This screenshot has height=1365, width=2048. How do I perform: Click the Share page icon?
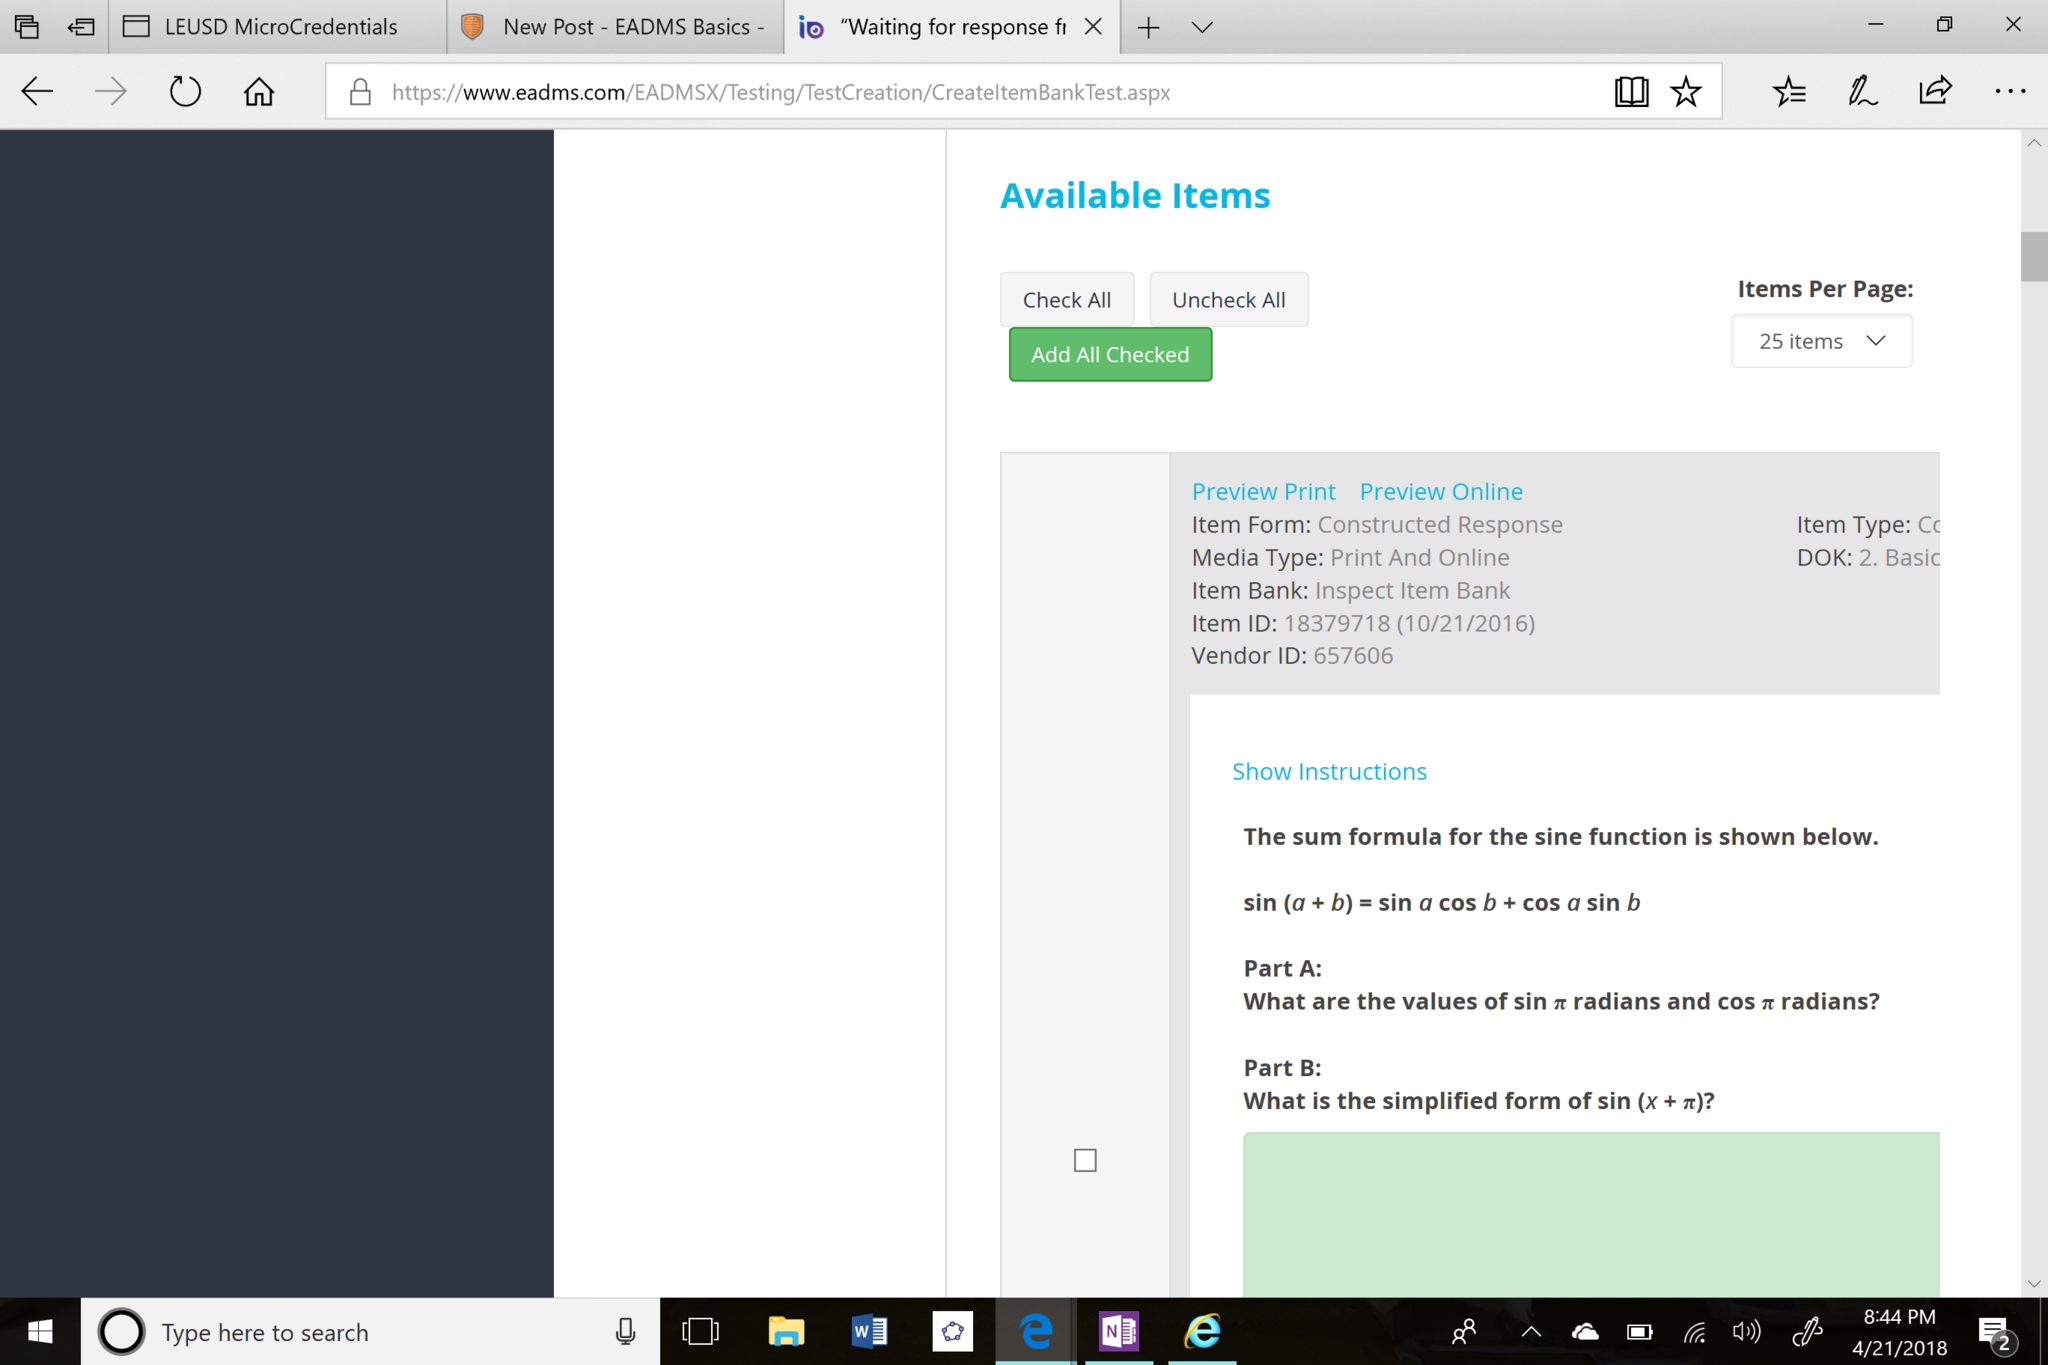point(1935,92)
